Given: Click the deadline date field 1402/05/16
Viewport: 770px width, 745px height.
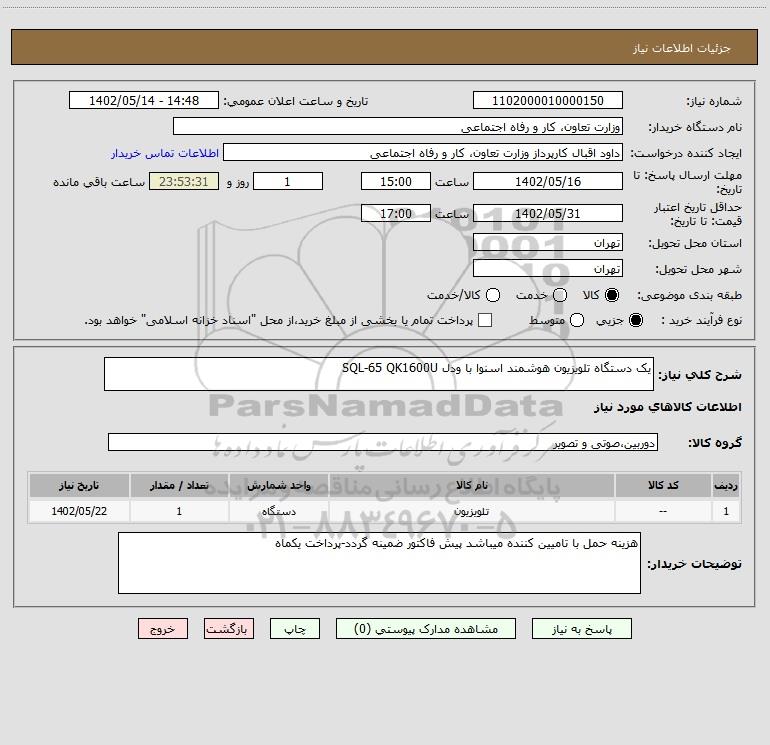Looking at the screenshot, I should [548, 181].
